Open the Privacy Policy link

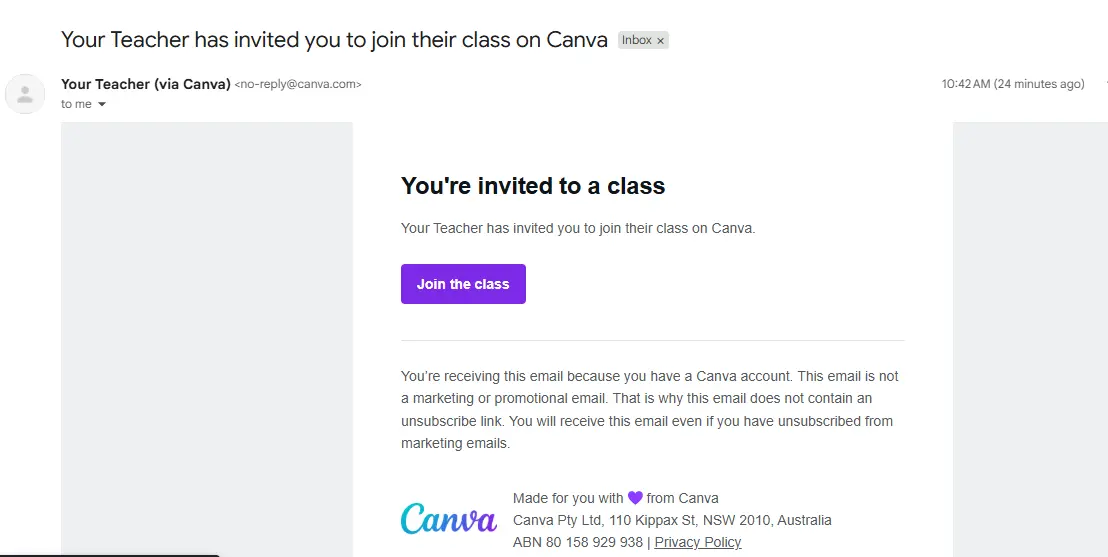click(697, 542)
